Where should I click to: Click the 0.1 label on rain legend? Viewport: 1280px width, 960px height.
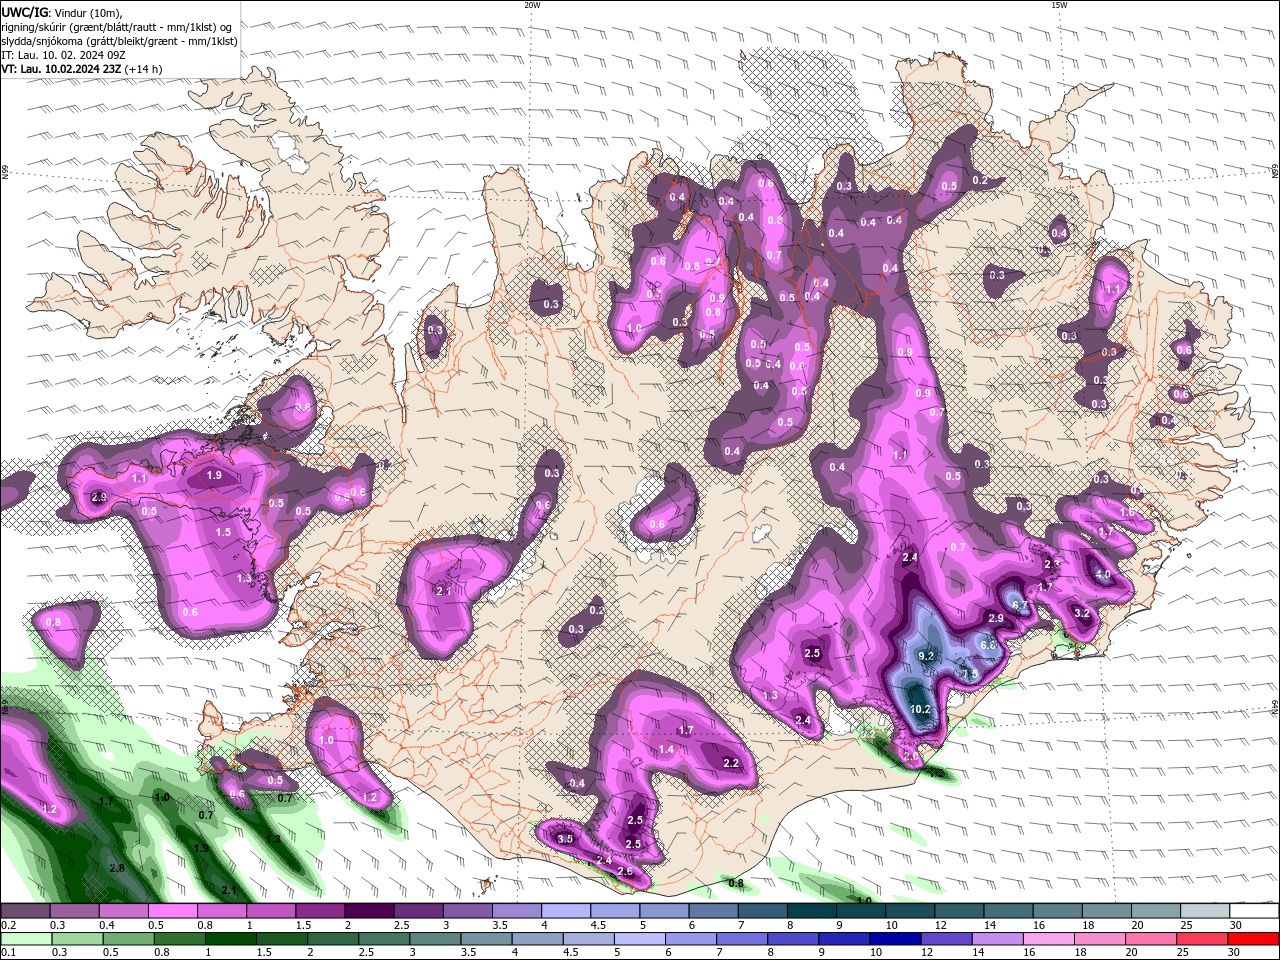(7, 952)
